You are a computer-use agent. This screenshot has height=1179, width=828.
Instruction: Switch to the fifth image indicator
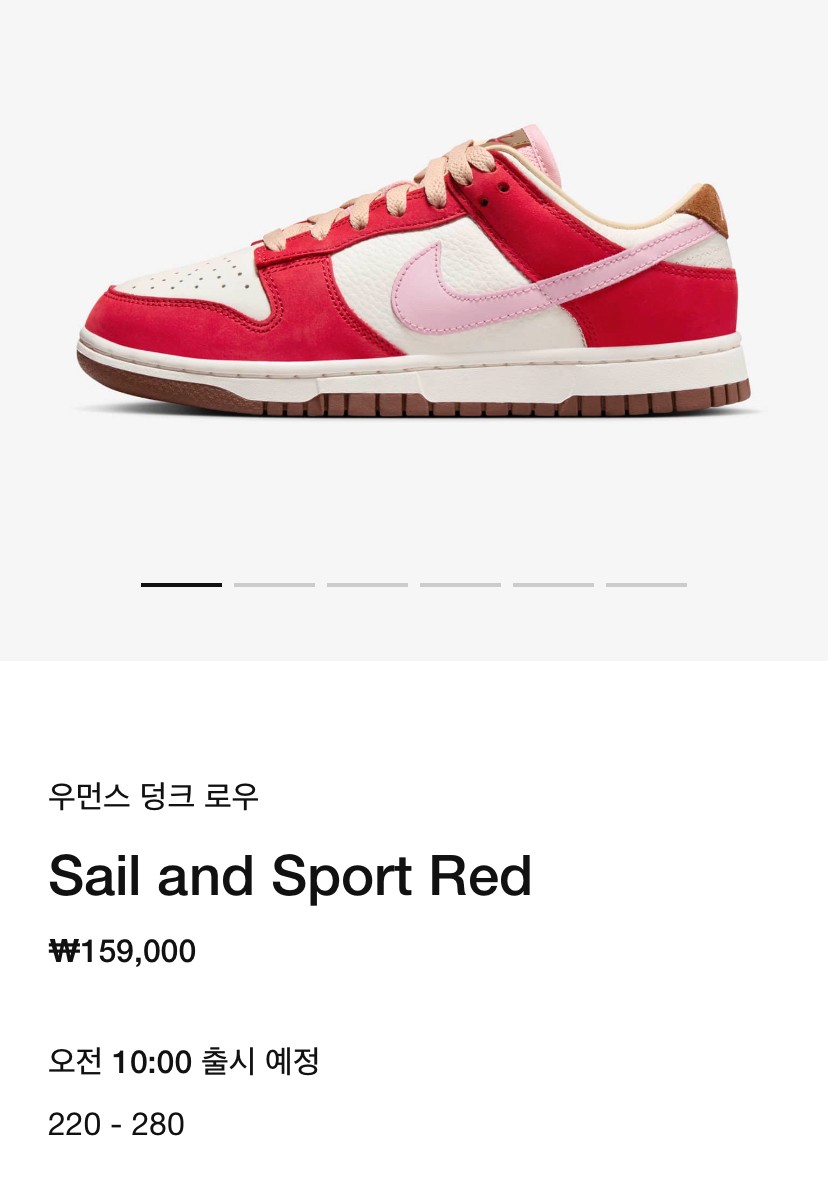click(553, 584)
